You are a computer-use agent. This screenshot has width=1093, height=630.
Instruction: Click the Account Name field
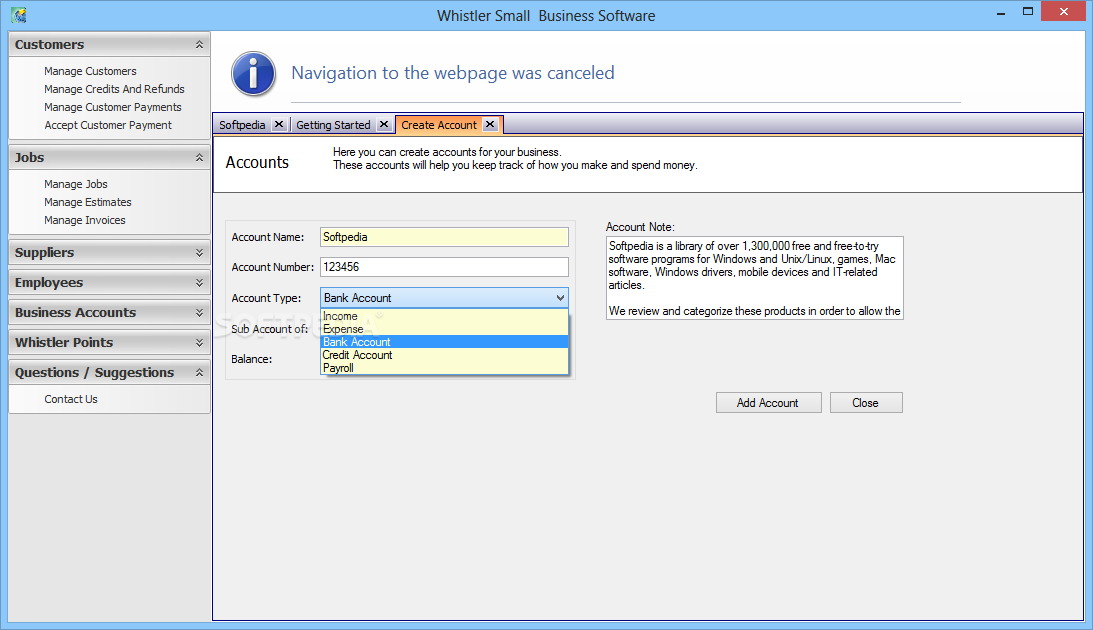tap(444, 237)
